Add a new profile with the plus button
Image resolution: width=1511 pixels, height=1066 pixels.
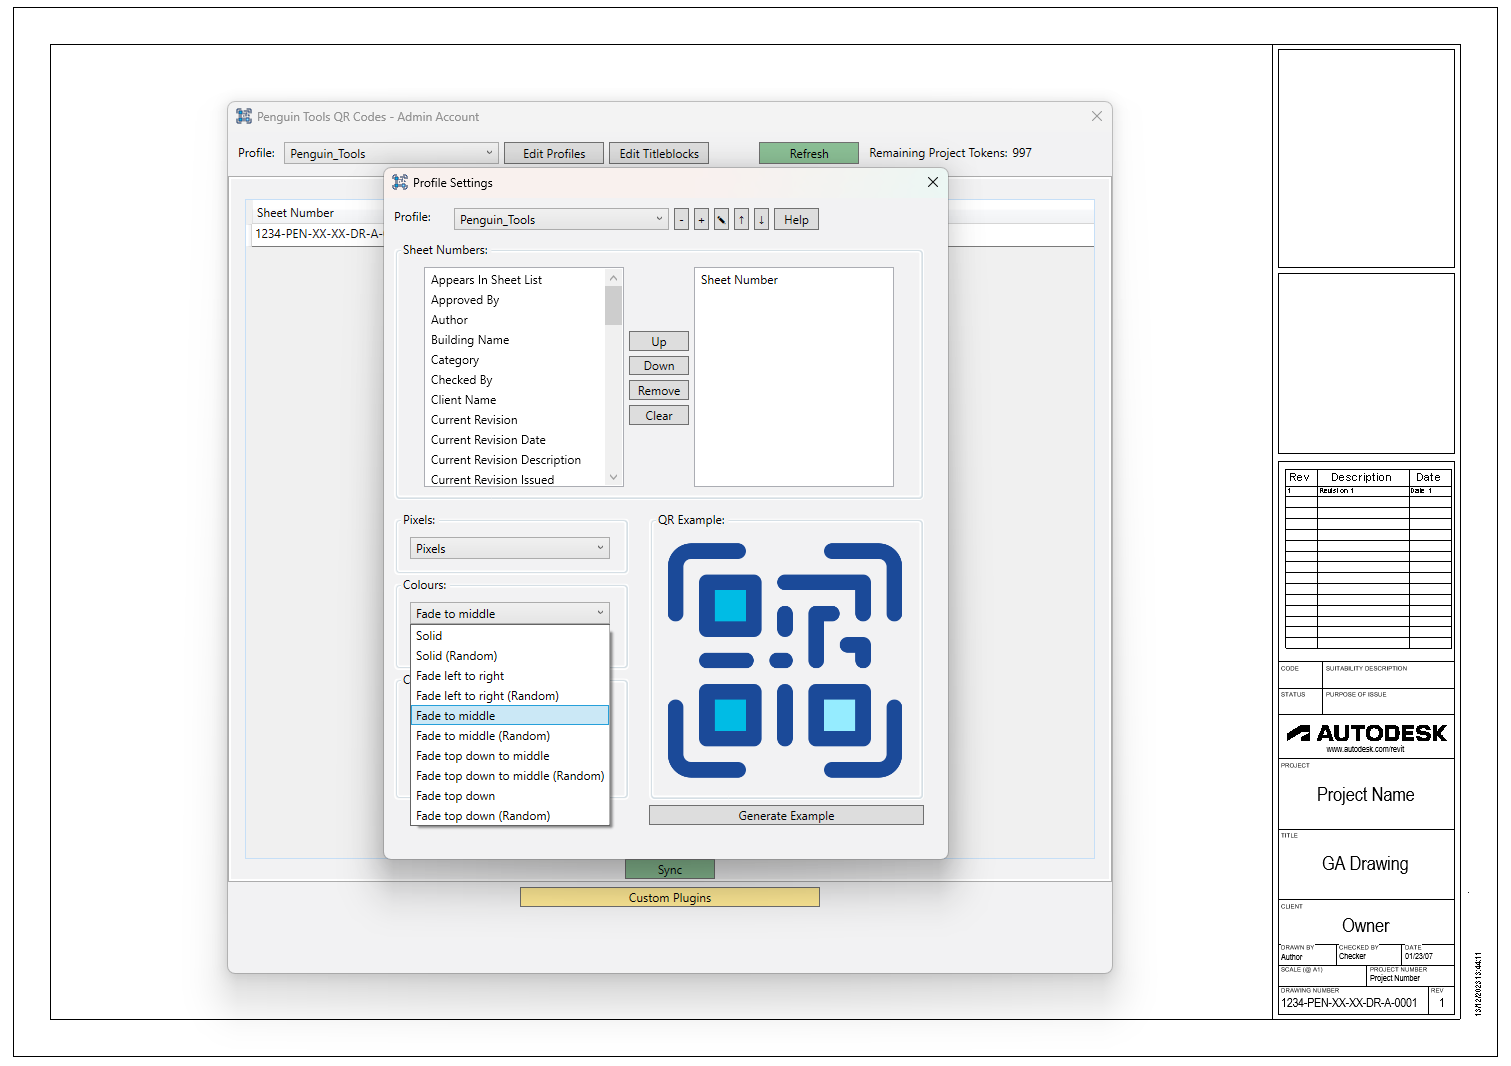[x=701, y=220]
